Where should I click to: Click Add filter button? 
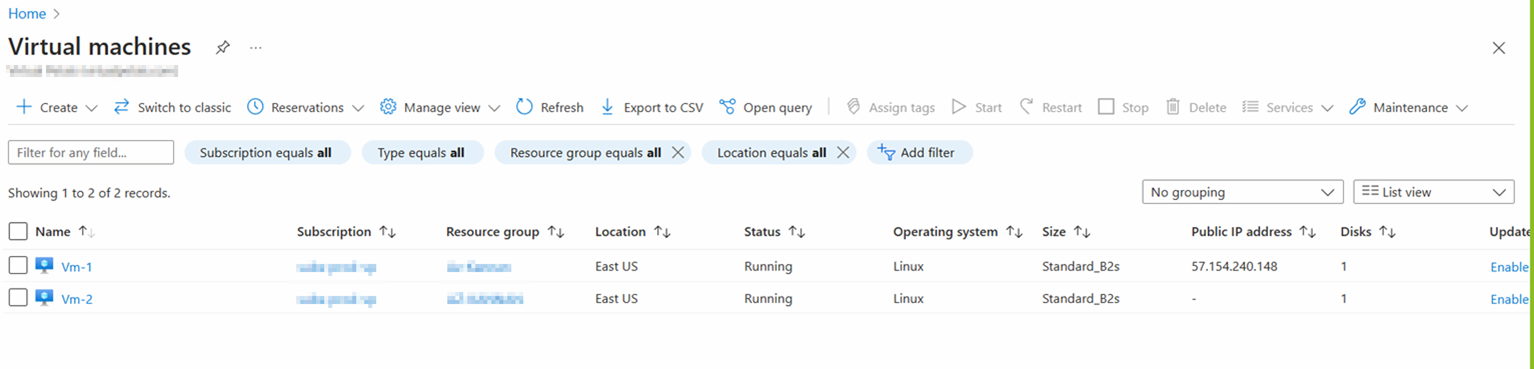click(x=919, y=153)
